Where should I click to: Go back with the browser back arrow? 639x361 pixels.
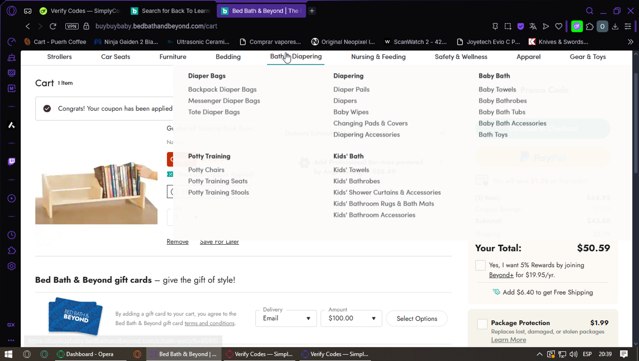pos(28,26)
